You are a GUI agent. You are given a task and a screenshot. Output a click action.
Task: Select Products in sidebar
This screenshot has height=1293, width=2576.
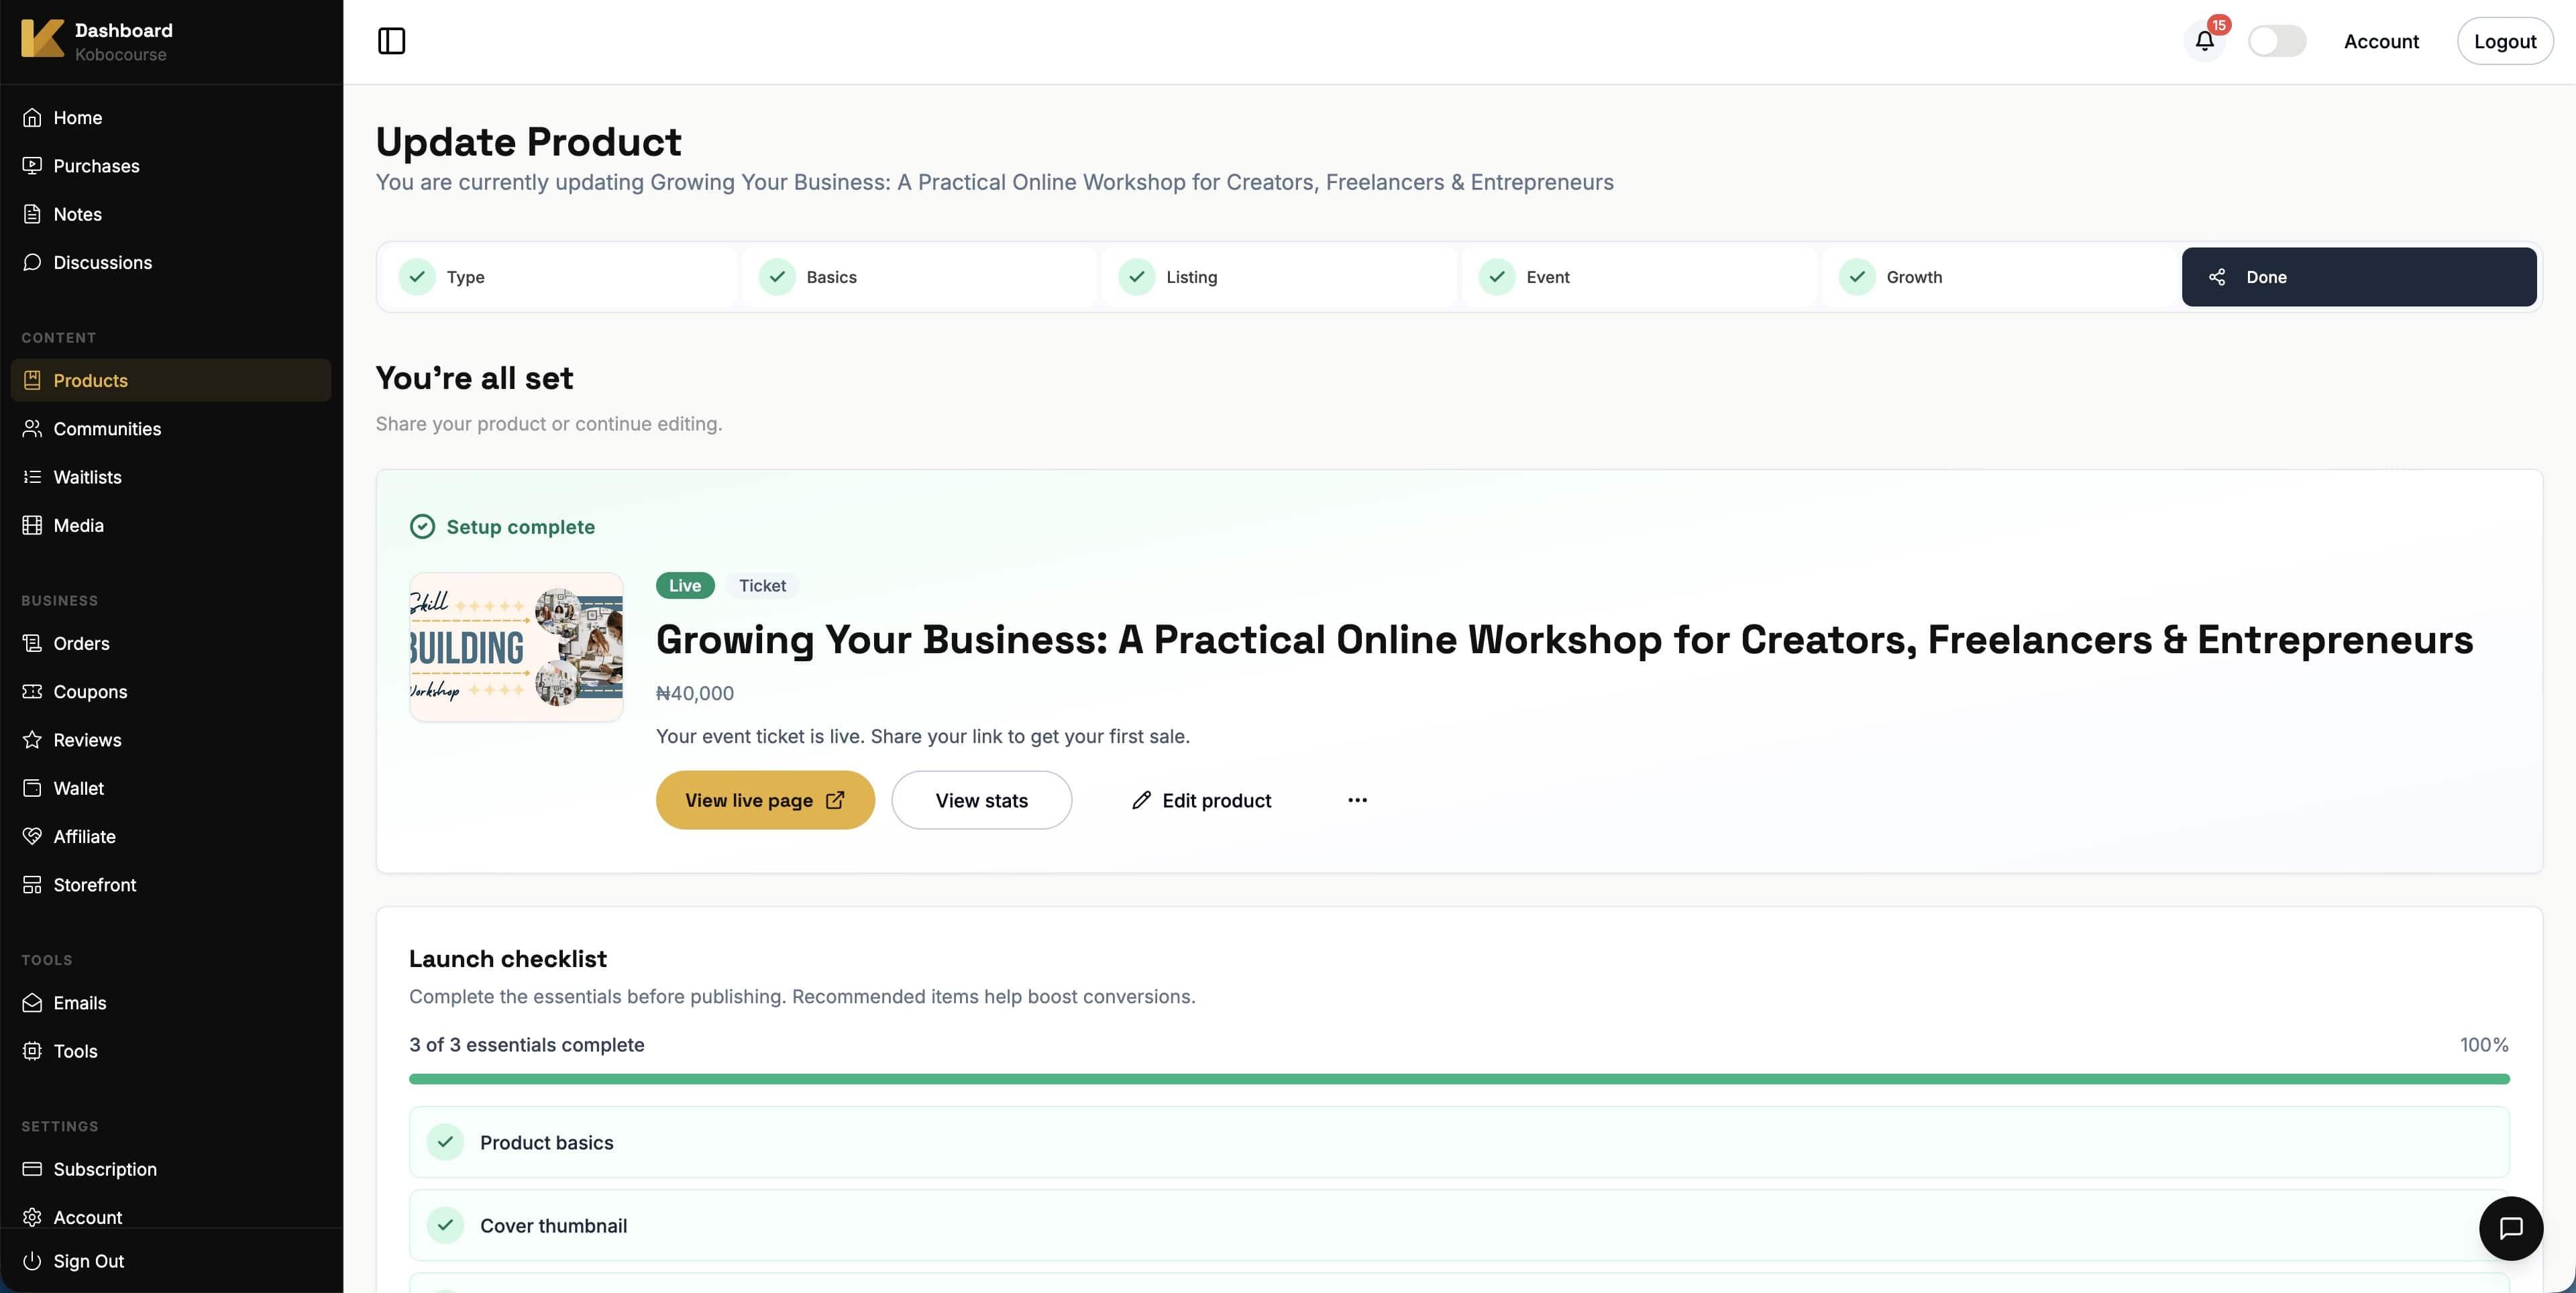tap(171, 380)
